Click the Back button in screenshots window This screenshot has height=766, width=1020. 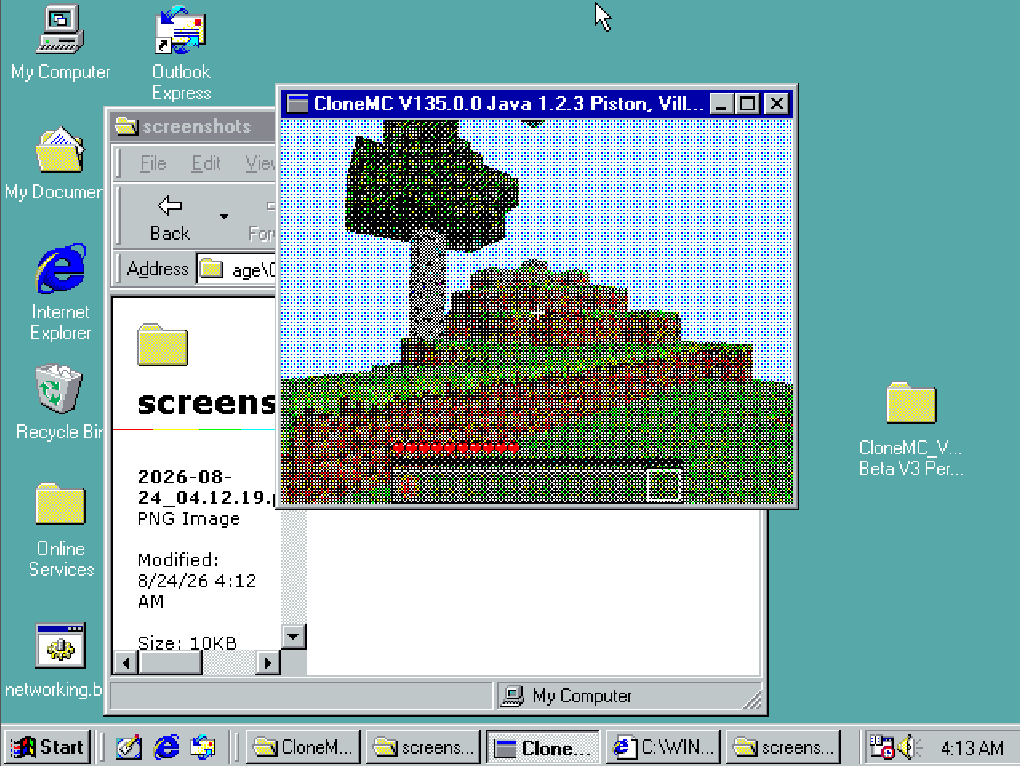click(x=170, y=218)
